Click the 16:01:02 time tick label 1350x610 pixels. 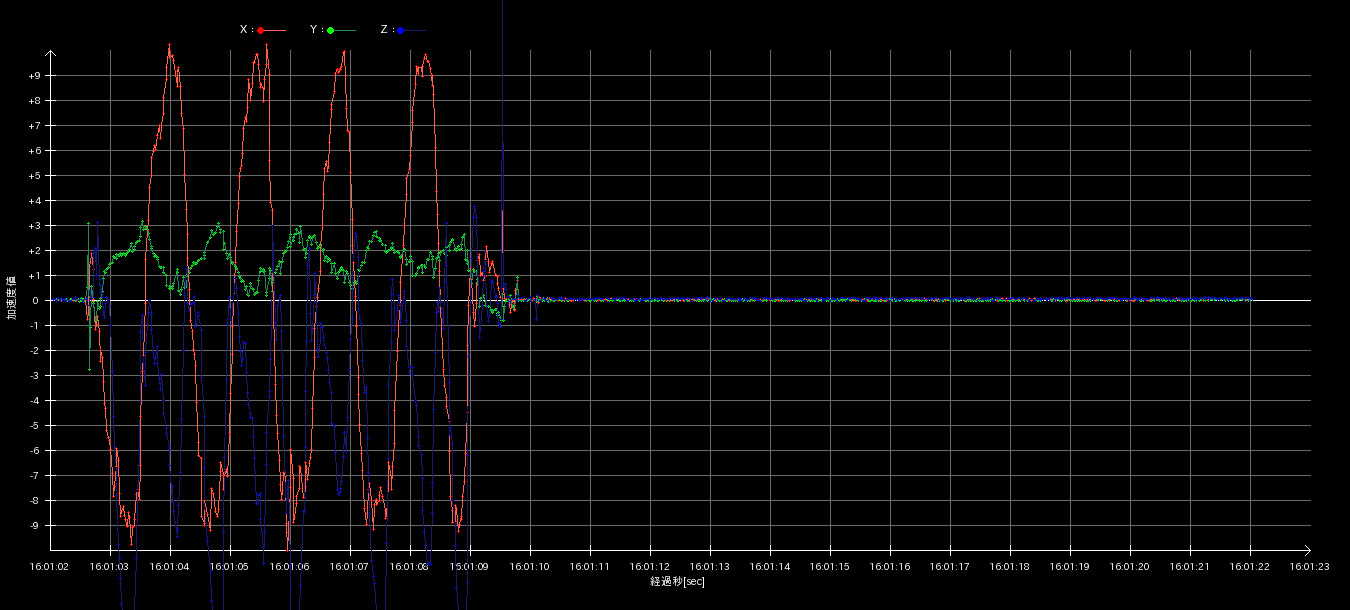(x=50, y=567)
